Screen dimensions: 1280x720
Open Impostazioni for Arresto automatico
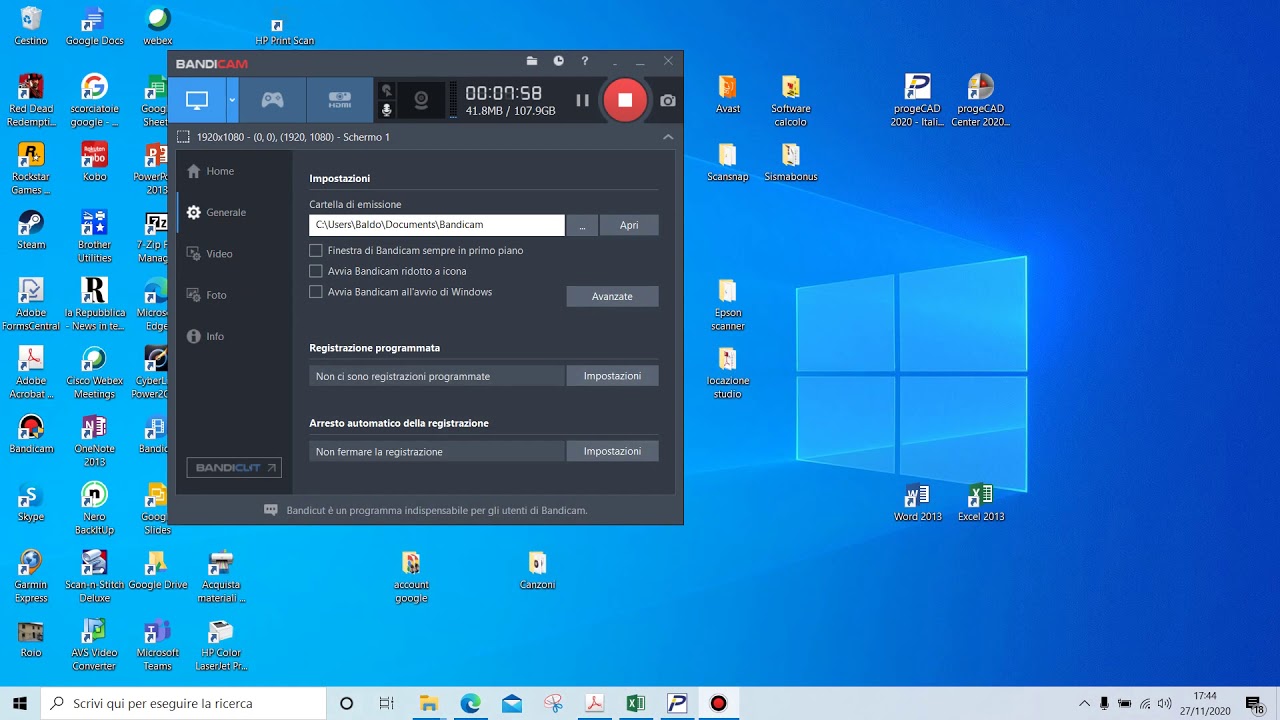(612, 451)
